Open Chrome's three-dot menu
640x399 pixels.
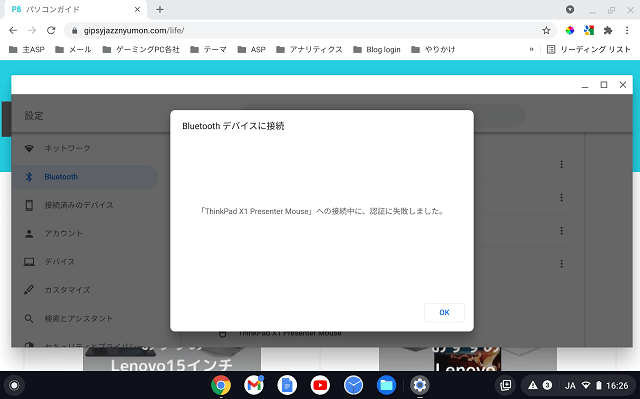(627, 31)
